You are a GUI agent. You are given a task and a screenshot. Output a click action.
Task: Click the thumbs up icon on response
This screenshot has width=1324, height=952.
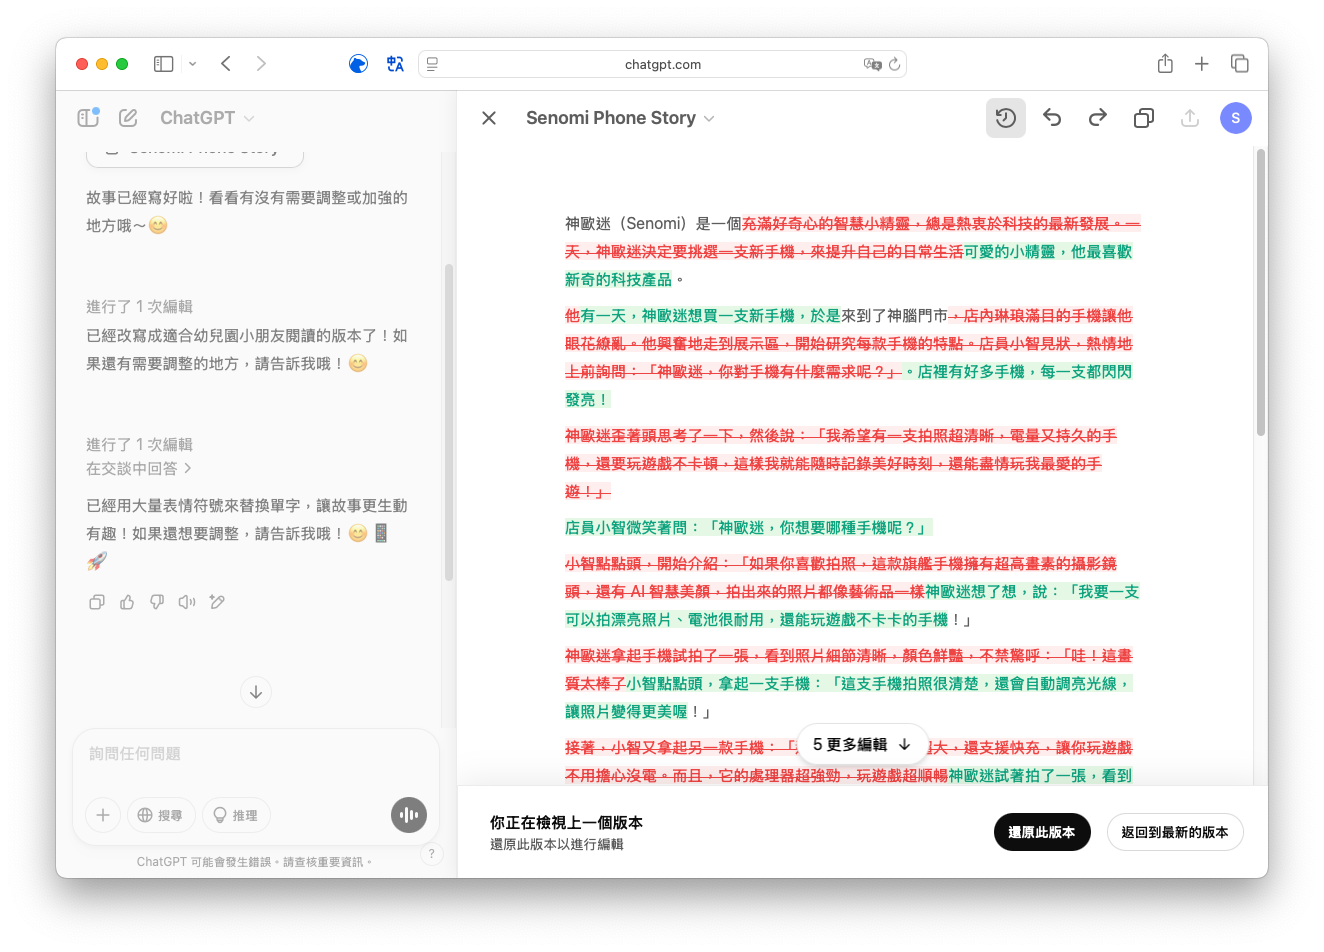[x=127, y=602]
